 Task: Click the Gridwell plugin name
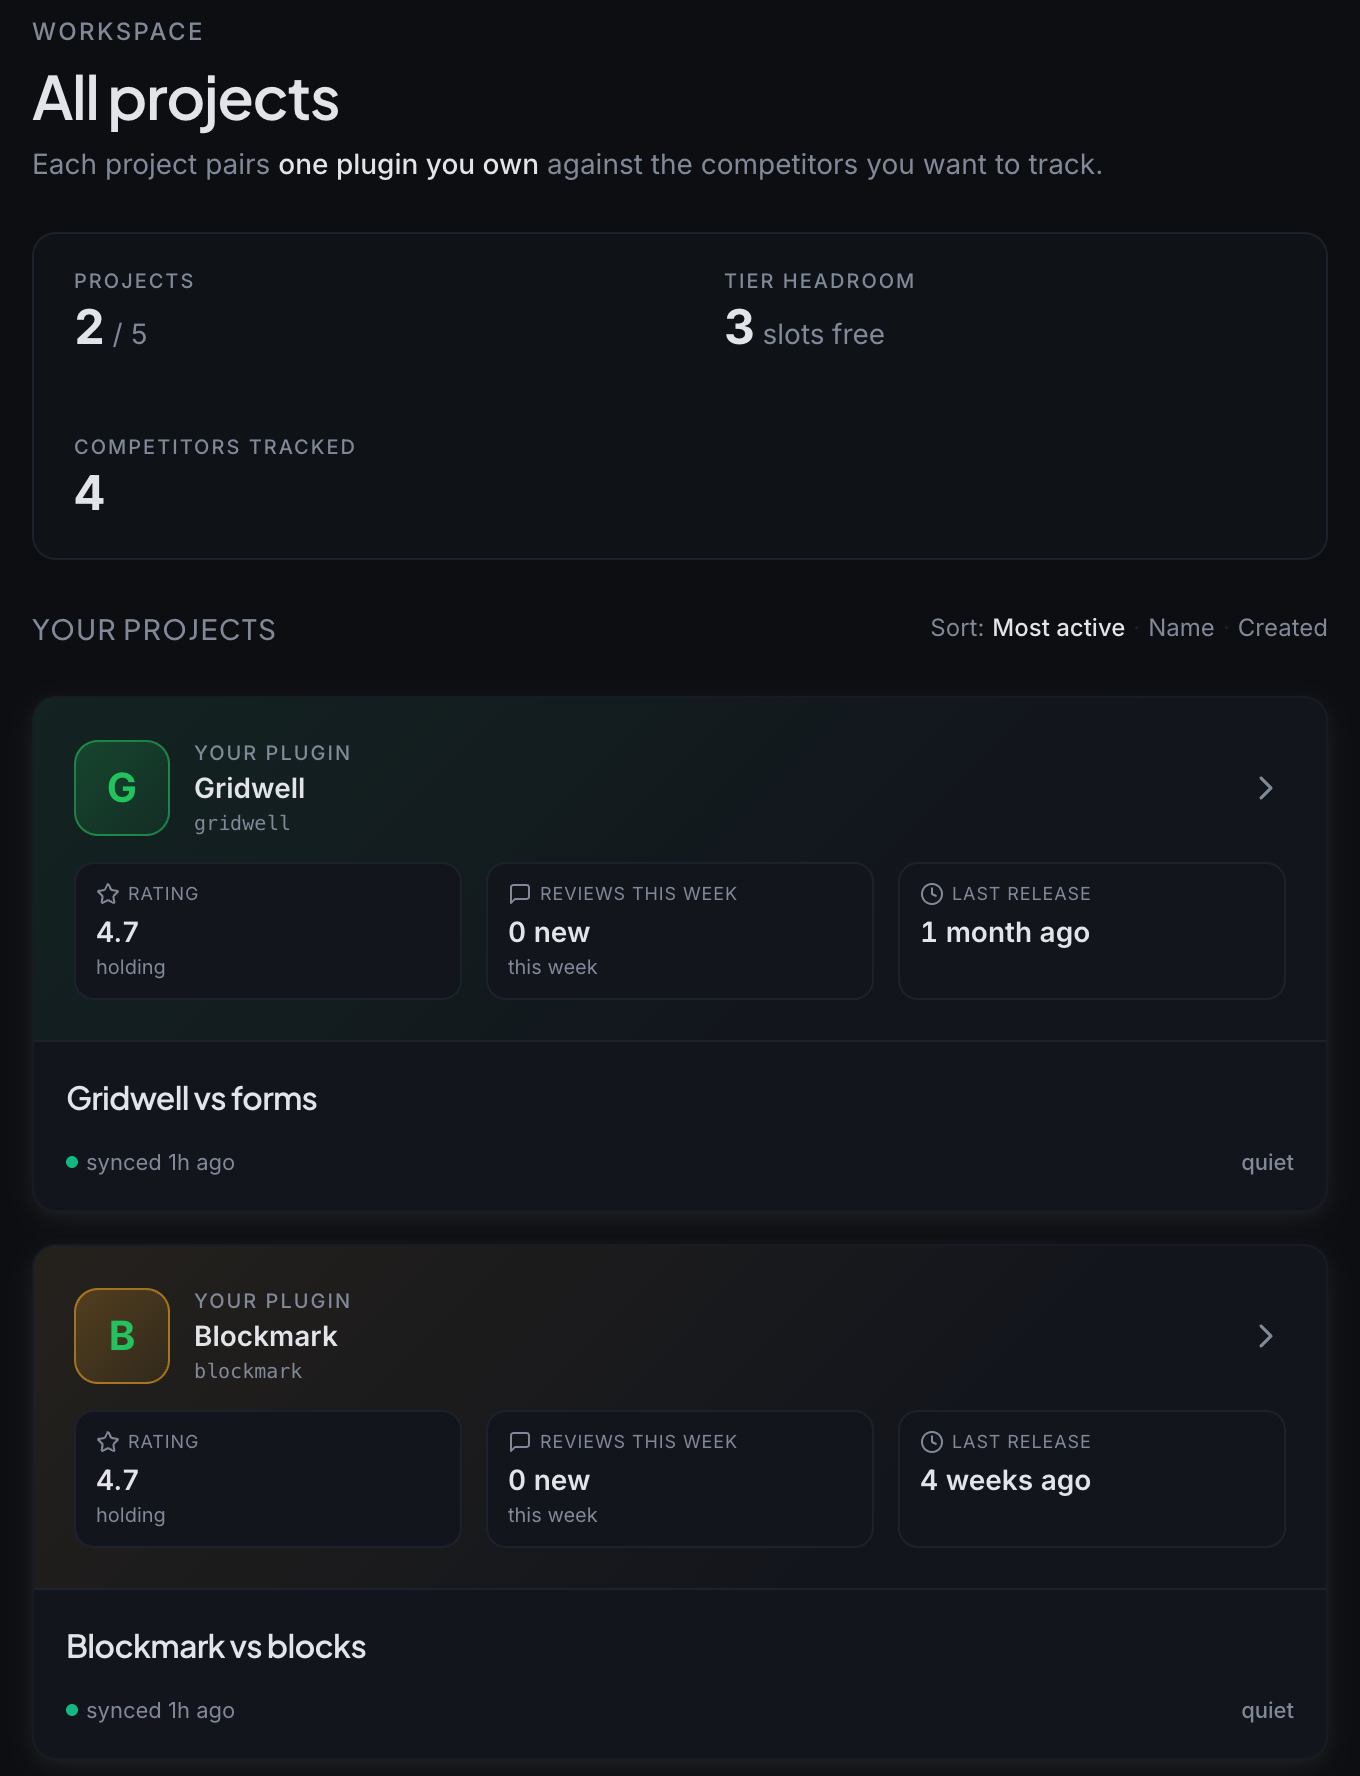250,788
